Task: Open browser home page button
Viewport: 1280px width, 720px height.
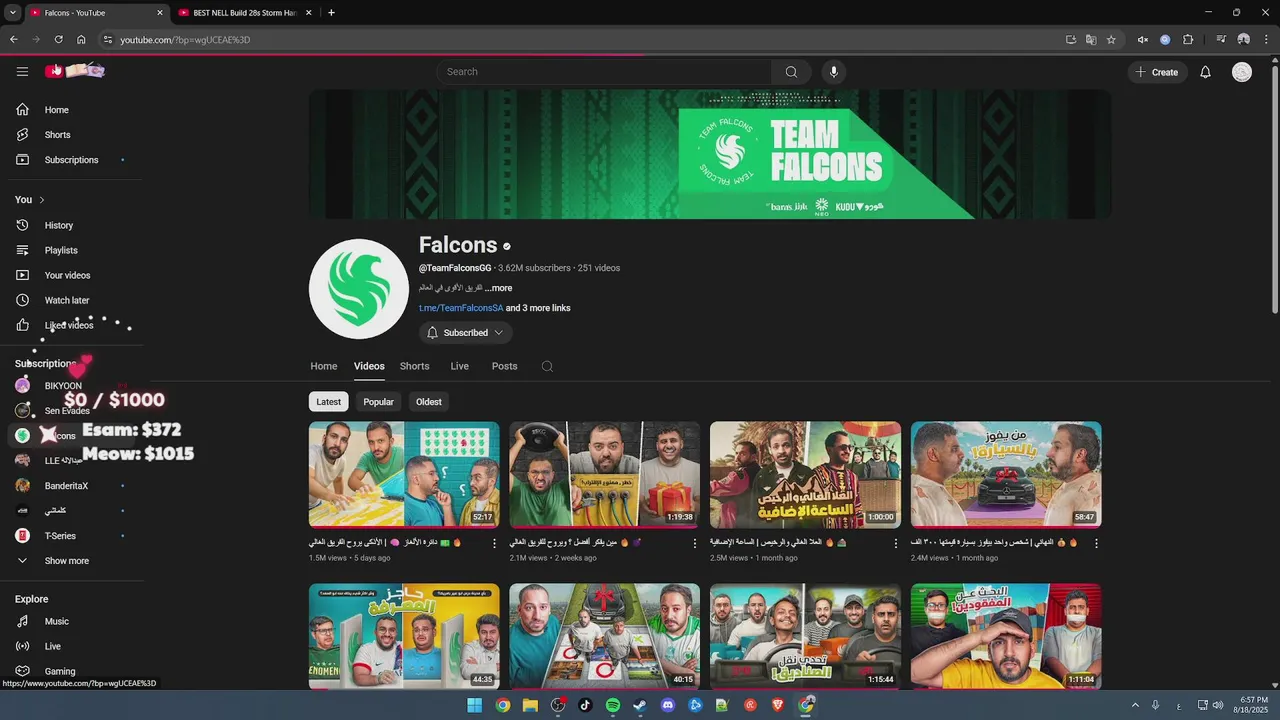Action: (81, 40)
